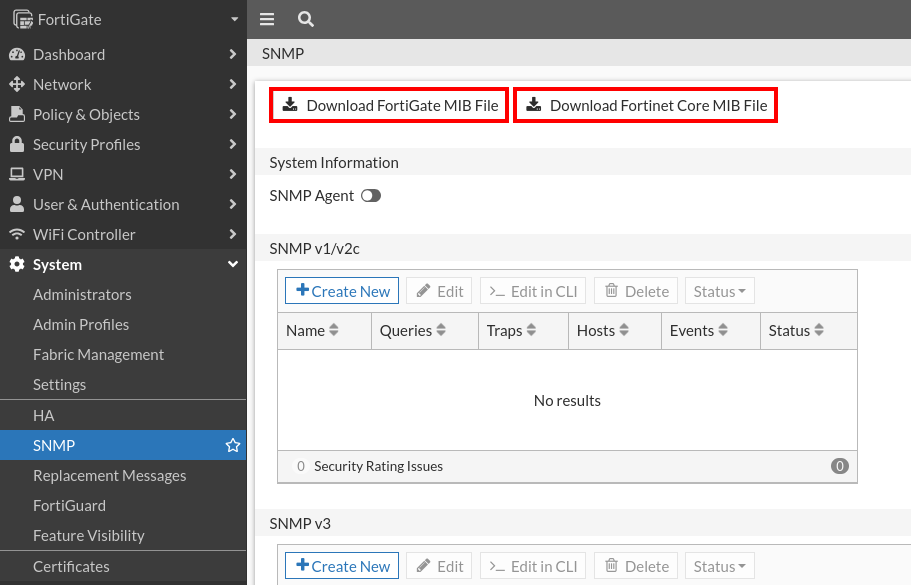The width and height of the screenshot is (911, 585).
Task: Click the Security Rating Issues count badge
Action: [x=839, y=466]
